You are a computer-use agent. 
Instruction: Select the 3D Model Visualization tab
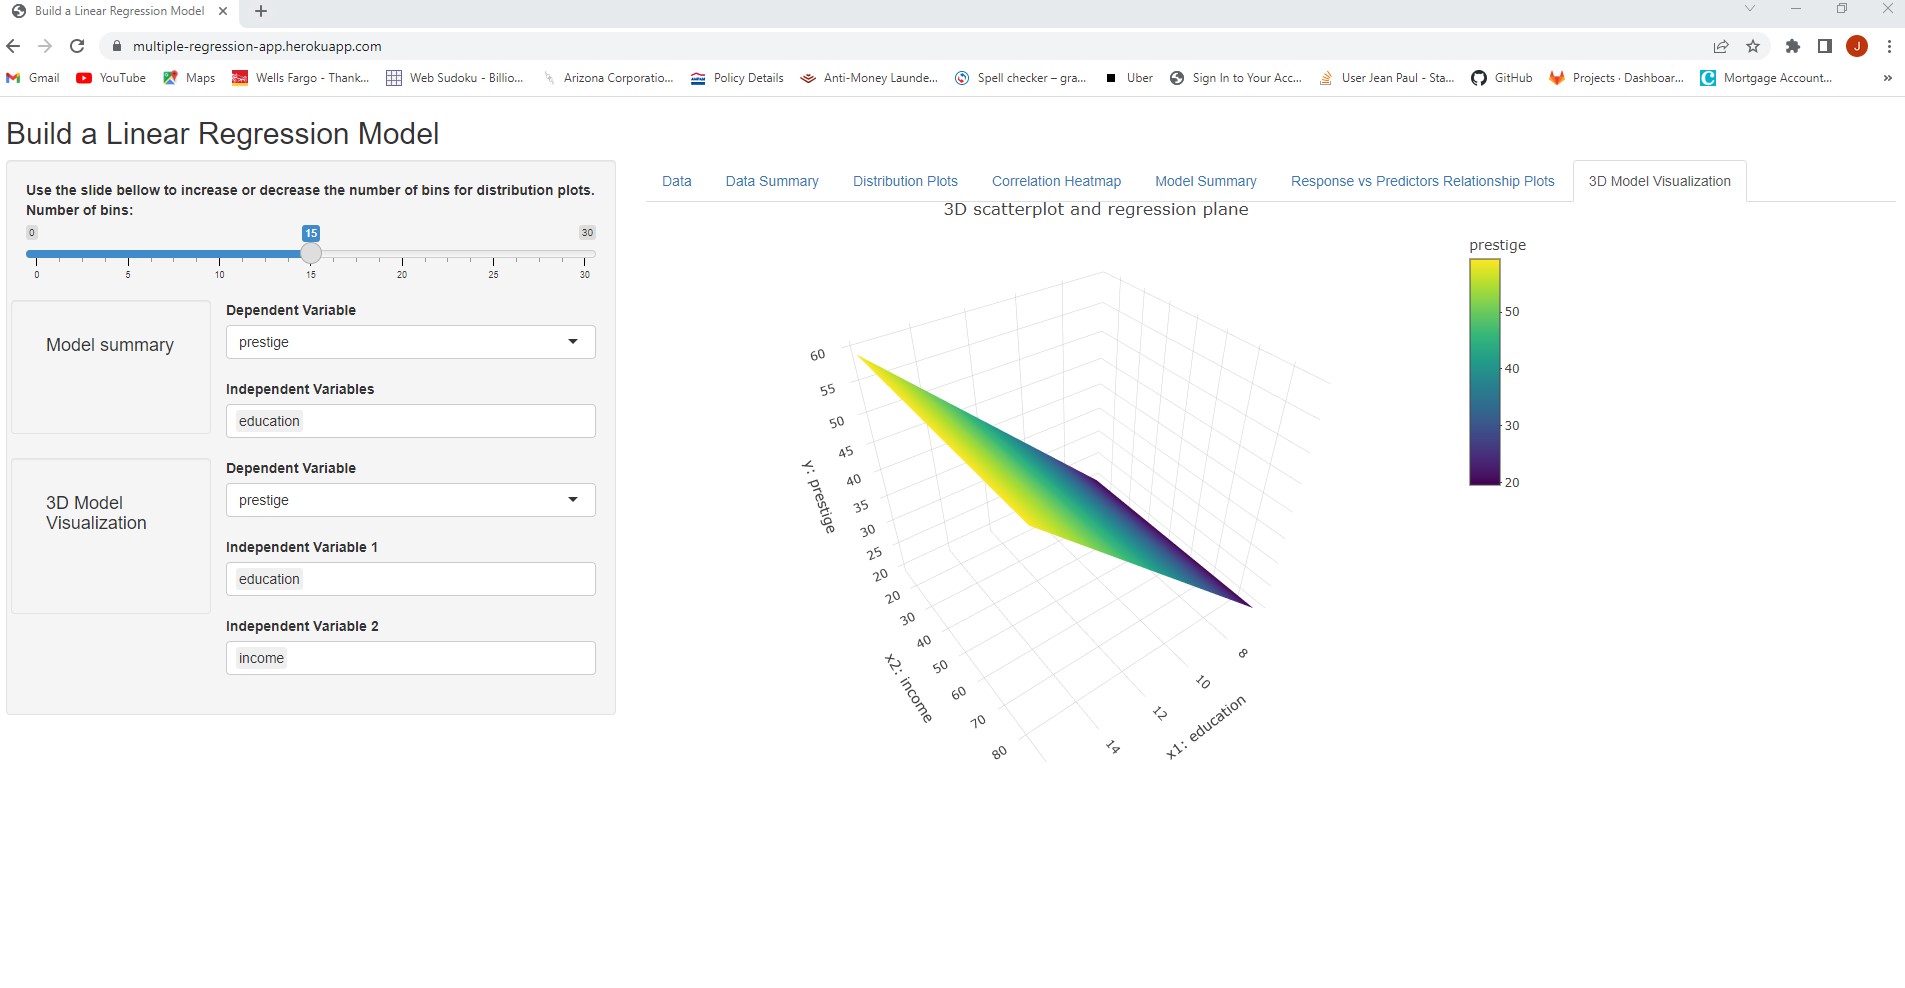tap(1660, 181)
